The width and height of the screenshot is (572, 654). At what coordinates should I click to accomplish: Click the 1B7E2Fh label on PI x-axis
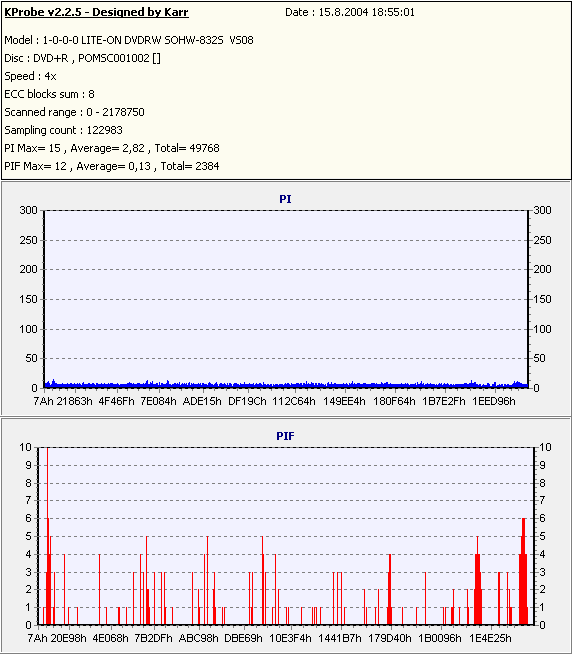pyautogui.click(x=444, y=401)
